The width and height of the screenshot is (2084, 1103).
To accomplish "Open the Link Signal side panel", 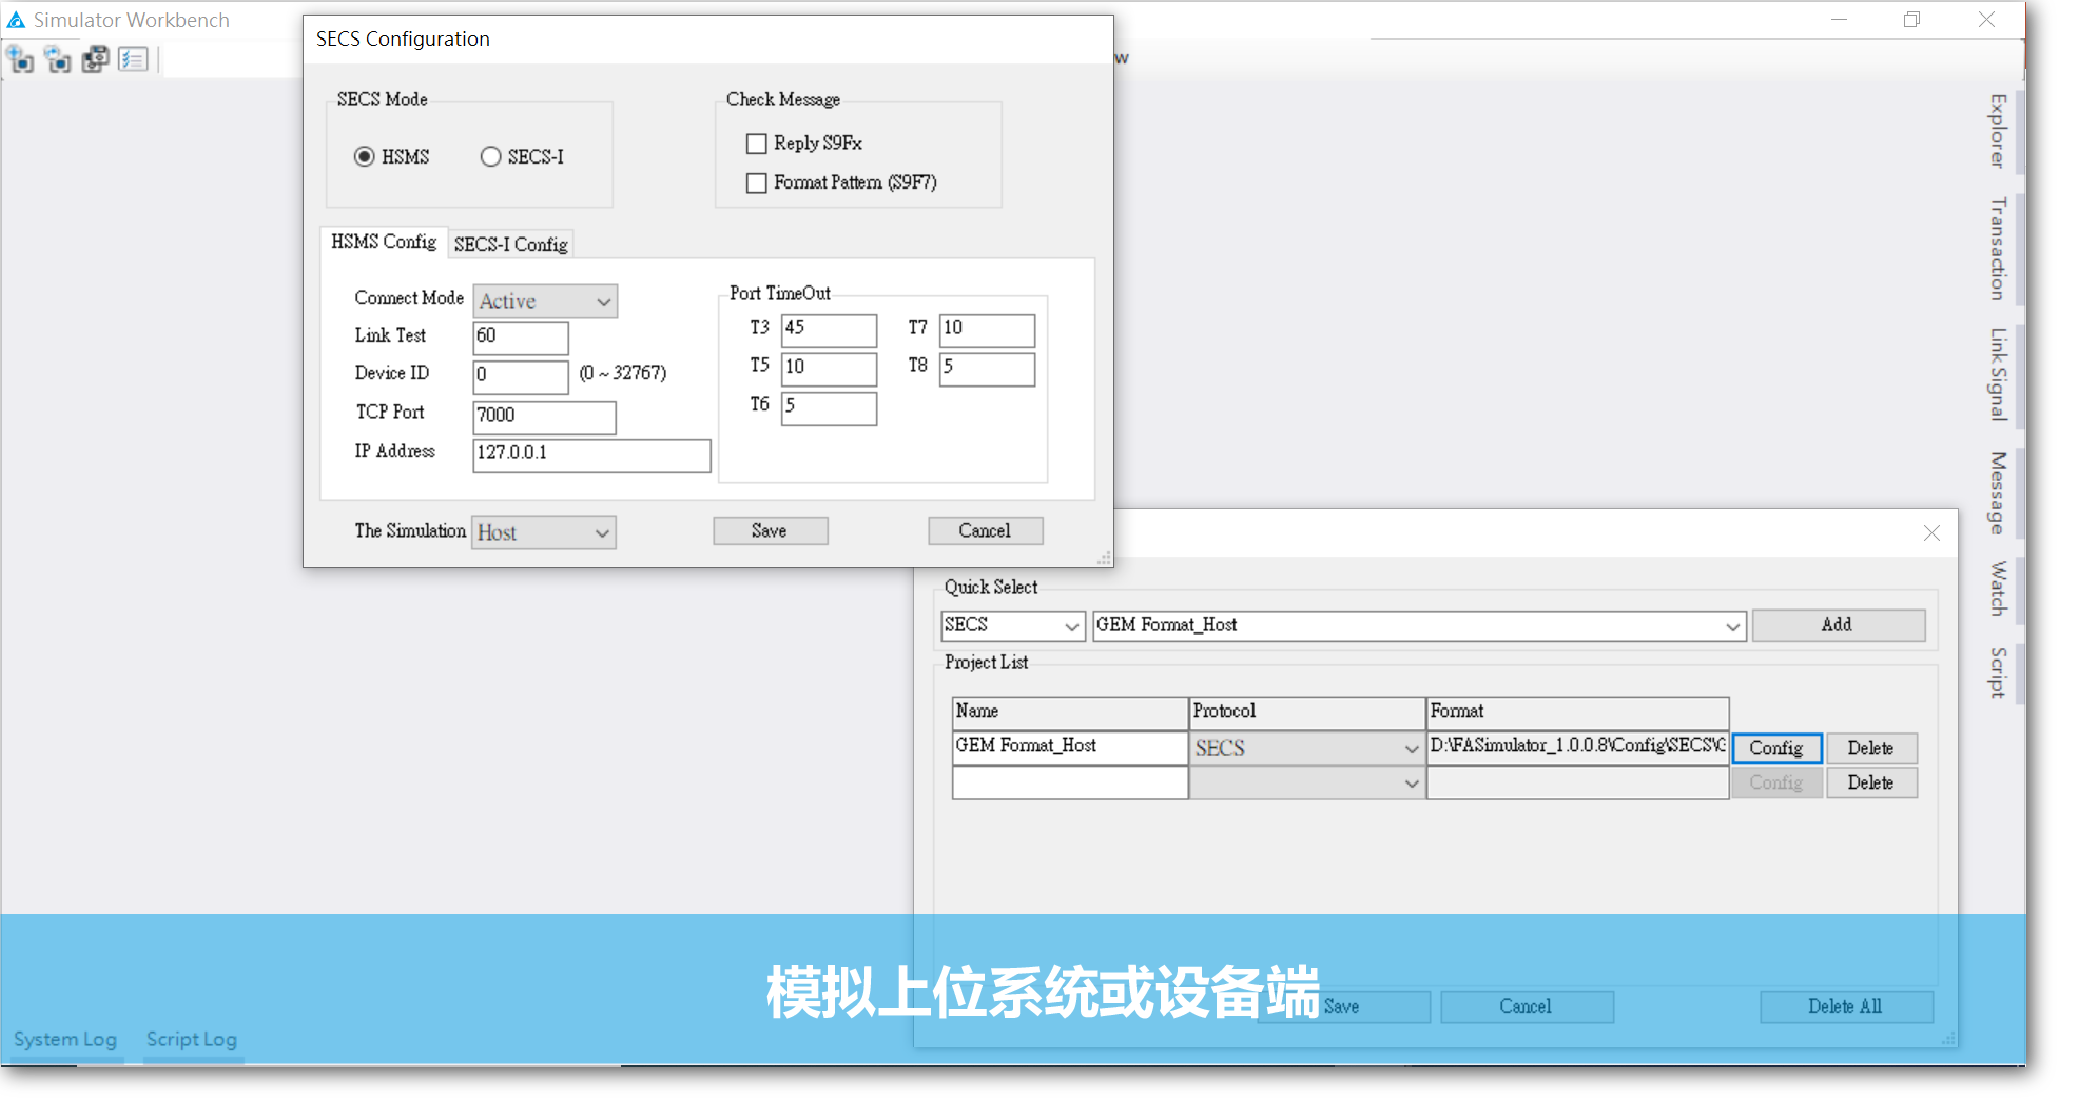I will pyautogui.click(x=1997, y=374).
